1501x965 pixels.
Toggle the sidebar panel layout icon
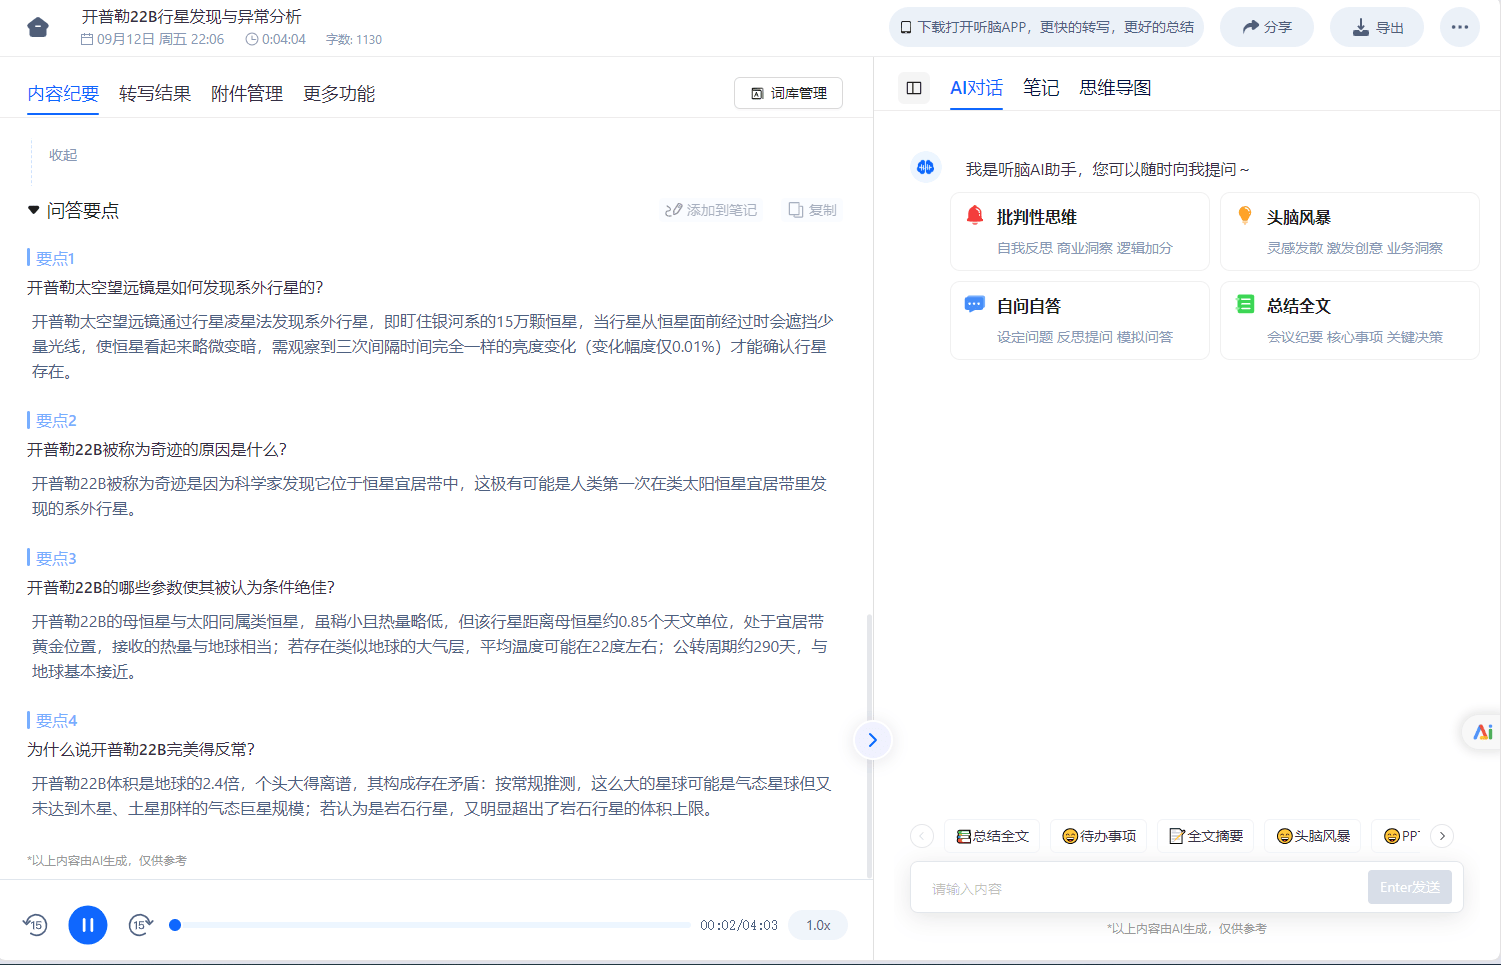coord(913,88)
